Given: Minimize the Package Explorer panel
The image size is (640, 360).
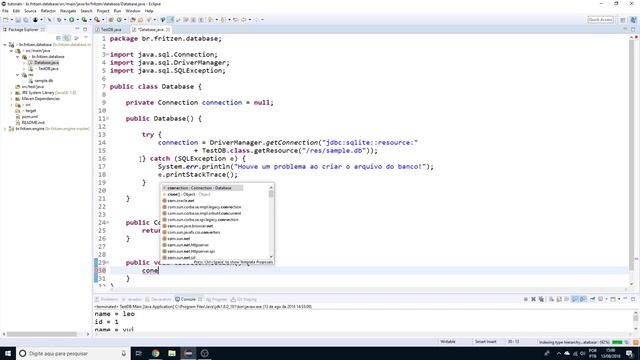Looking at the screenshot, I should pos(77,29).
